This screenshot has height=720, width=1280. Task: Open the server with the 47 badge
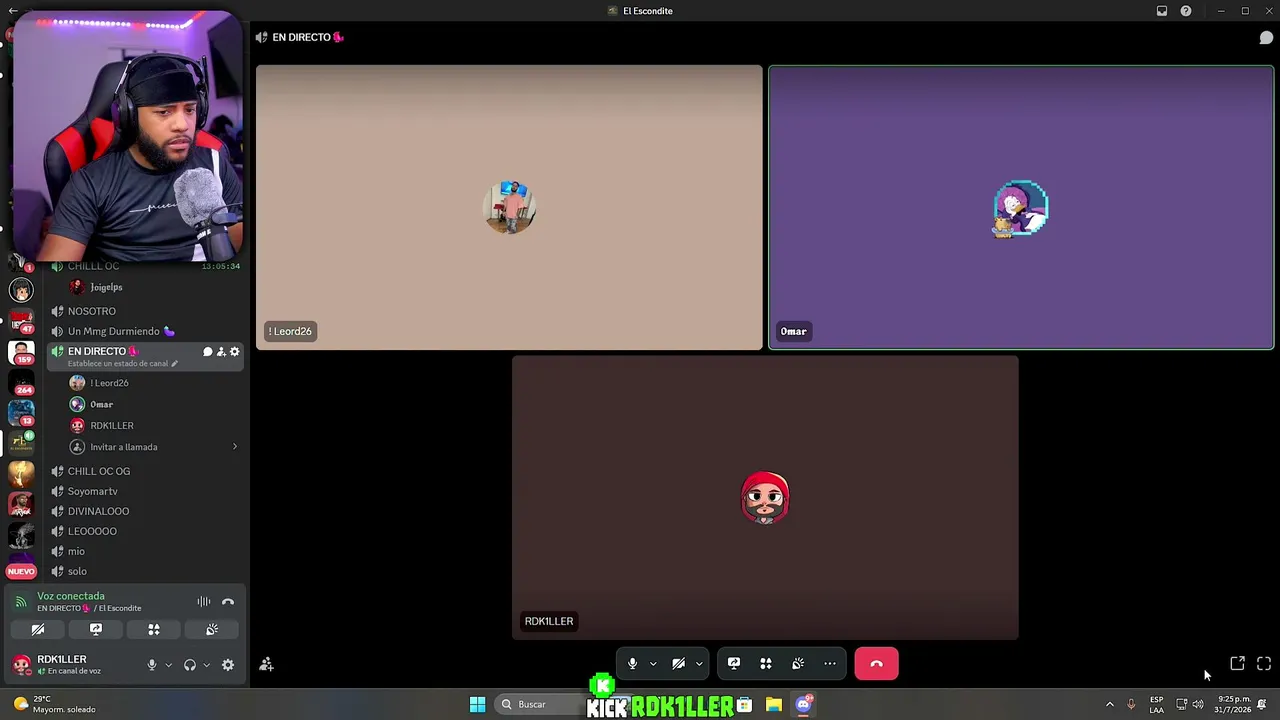coord(21,322)
